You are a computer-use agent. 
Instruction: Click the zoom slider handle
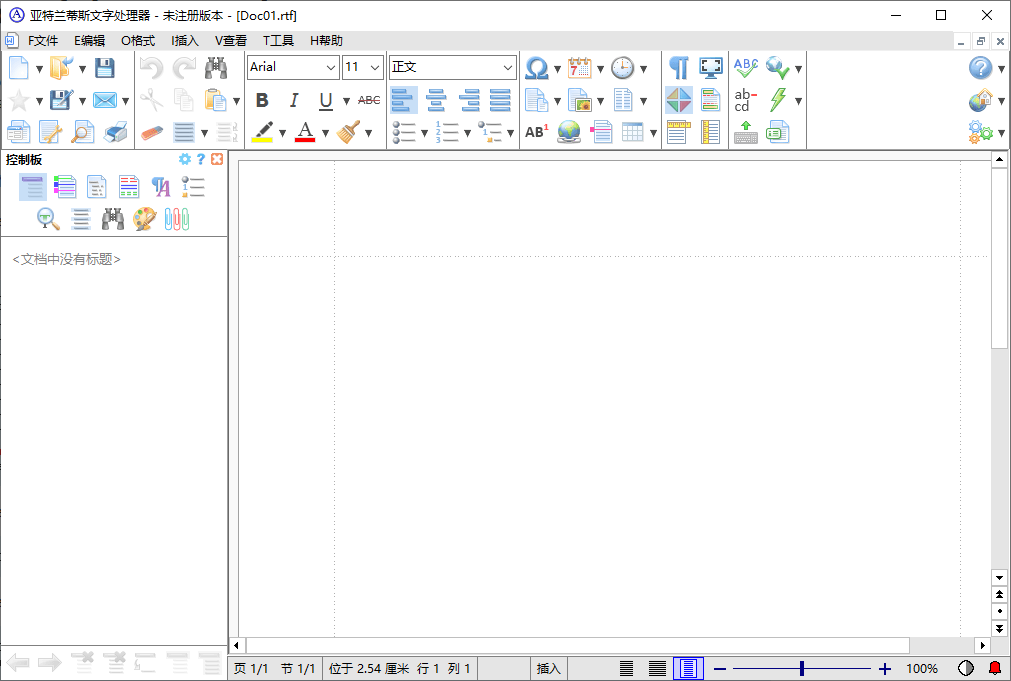coord(802,669)
